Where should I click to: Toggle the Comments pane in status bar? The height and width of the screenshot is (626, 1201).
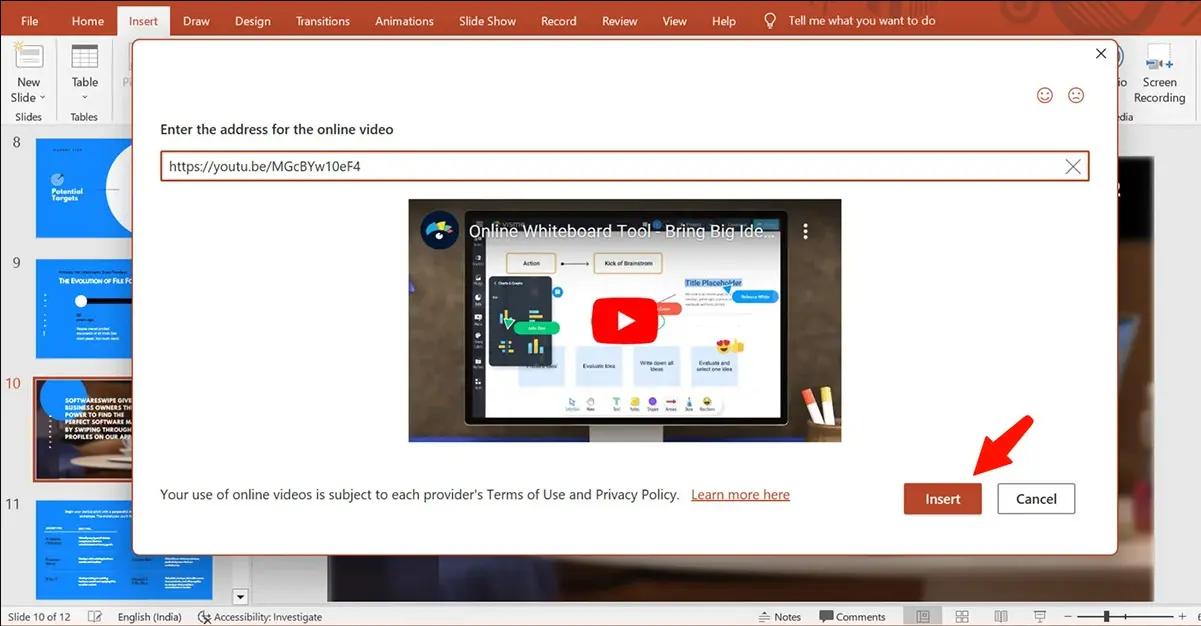pyautogui.click(x=852, y=617)
